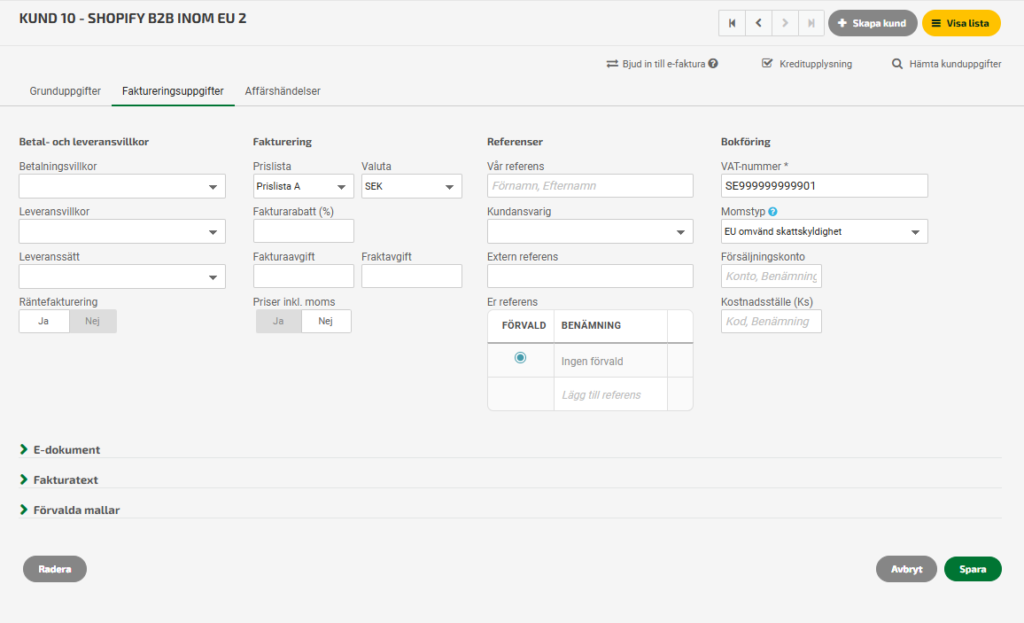Screen dimensions: 1024x623
Task: Navigate to the next customer
Action: click(x=786, y=23)
